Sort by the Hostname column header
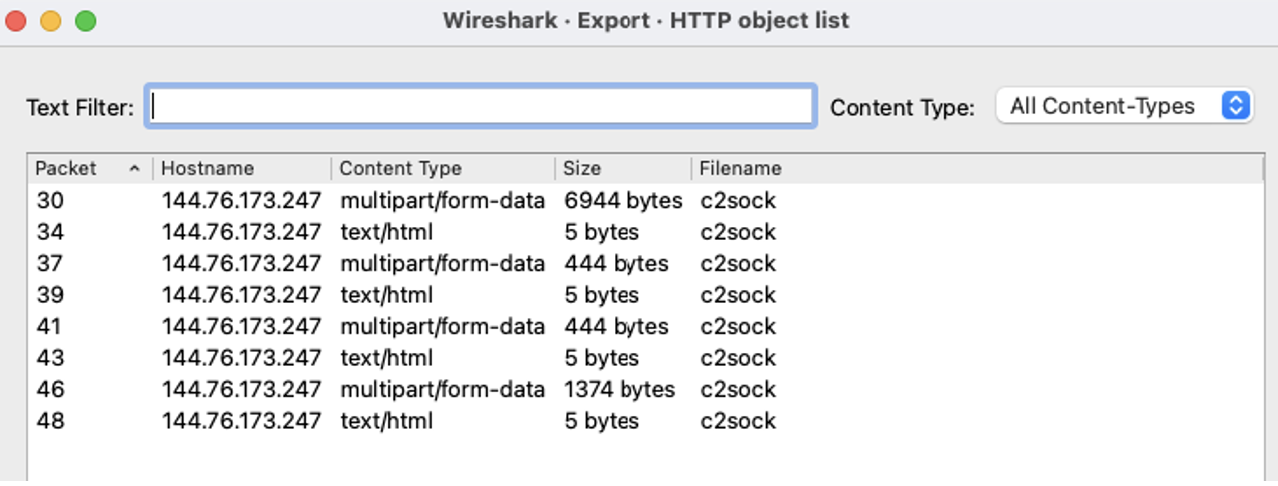 [242, 168]
